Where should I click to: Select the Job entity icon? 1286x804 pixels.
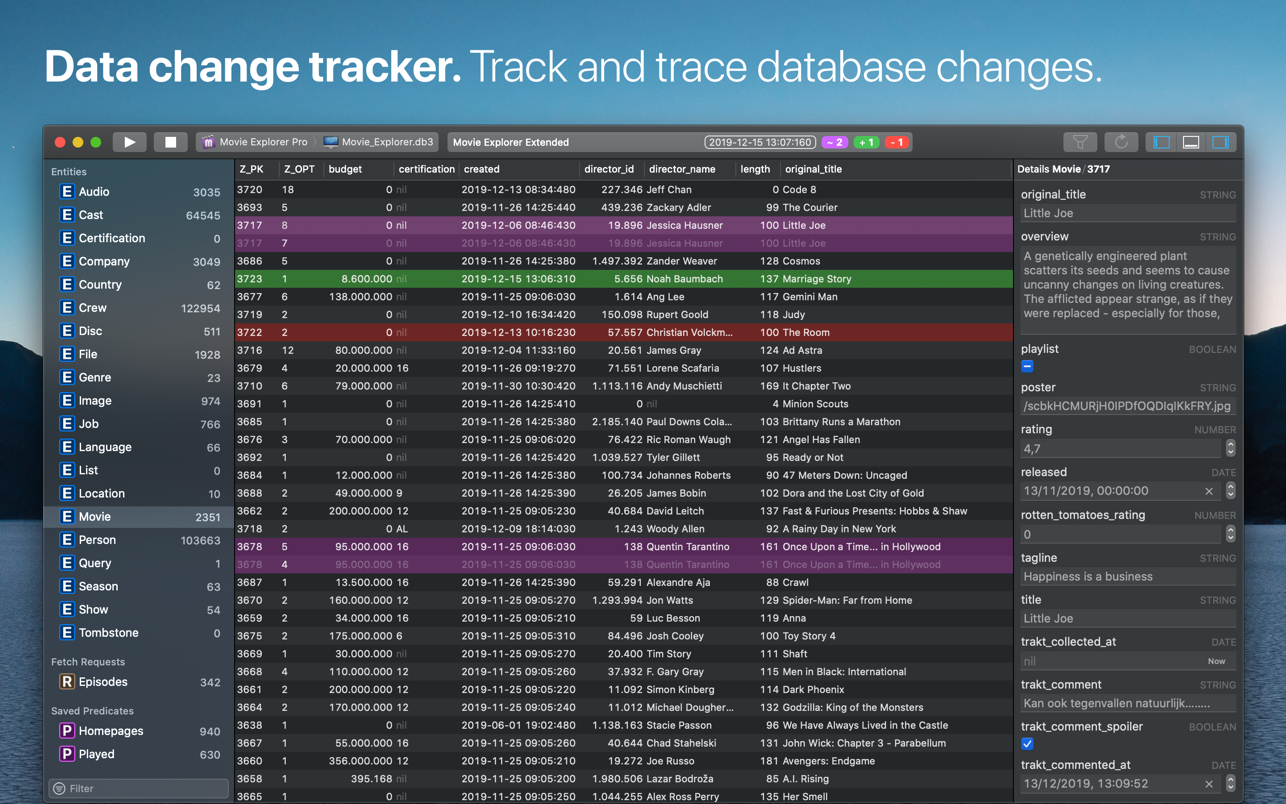(x=67, y=424)
